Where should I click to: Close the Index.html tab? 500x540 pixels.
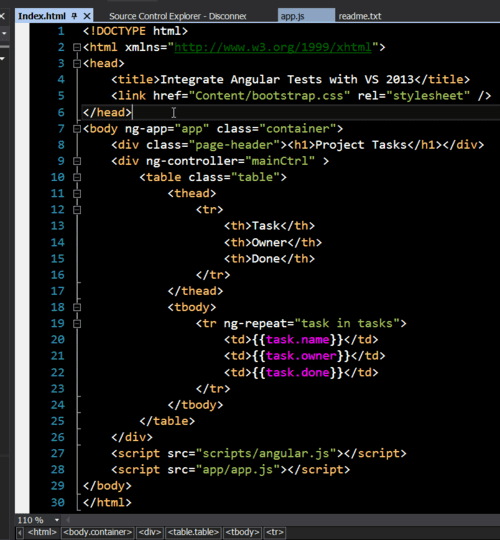point(87,16)
